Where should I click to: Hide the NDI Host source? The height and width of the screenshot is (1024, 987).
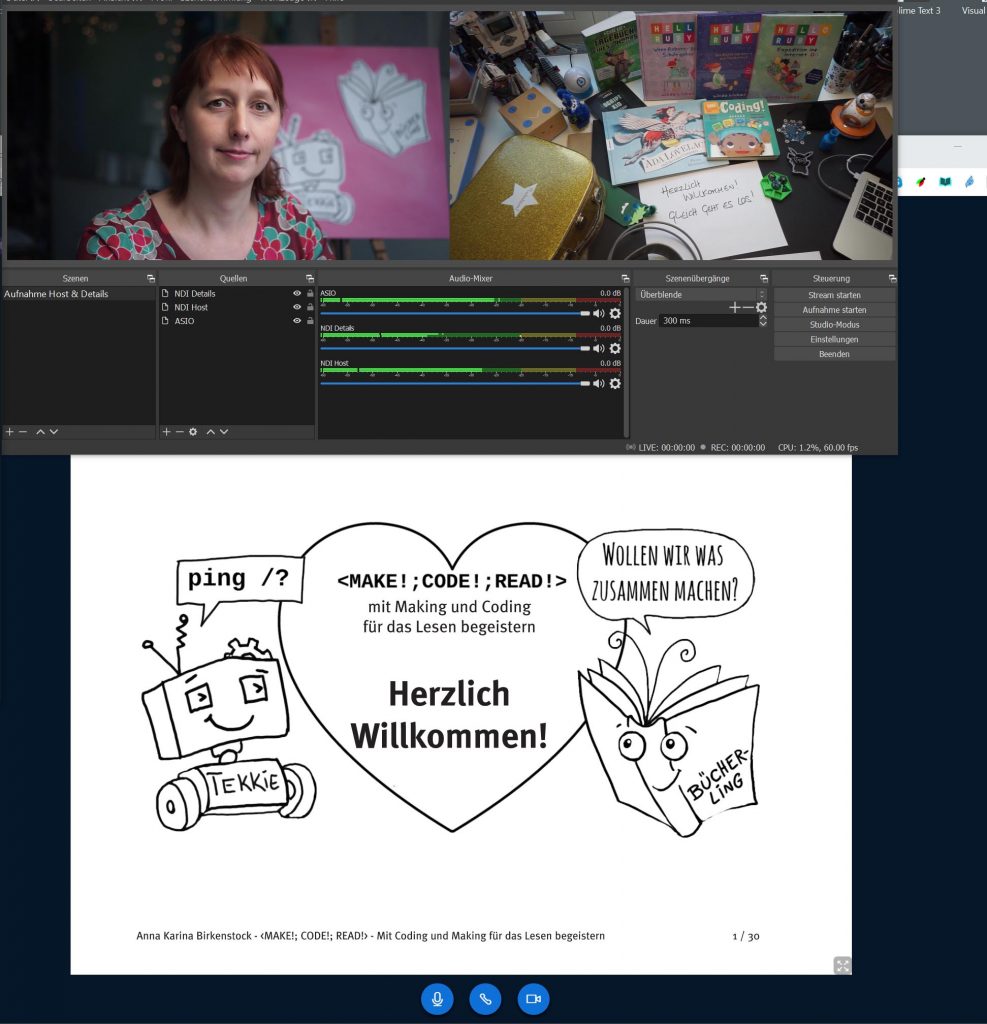297,307
